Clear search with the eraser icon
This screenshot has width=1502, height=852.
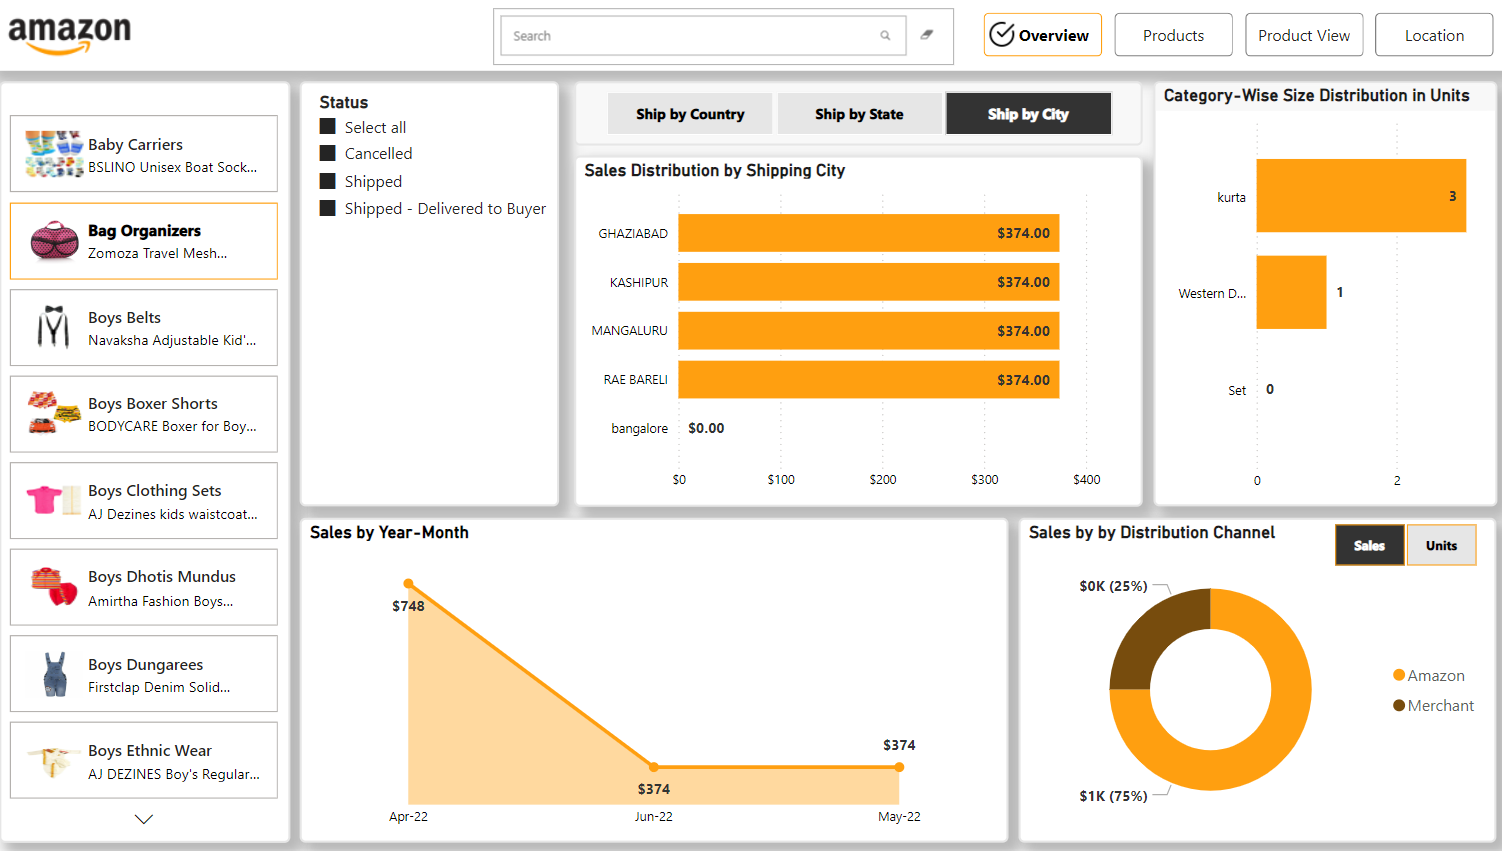point(927,35)
